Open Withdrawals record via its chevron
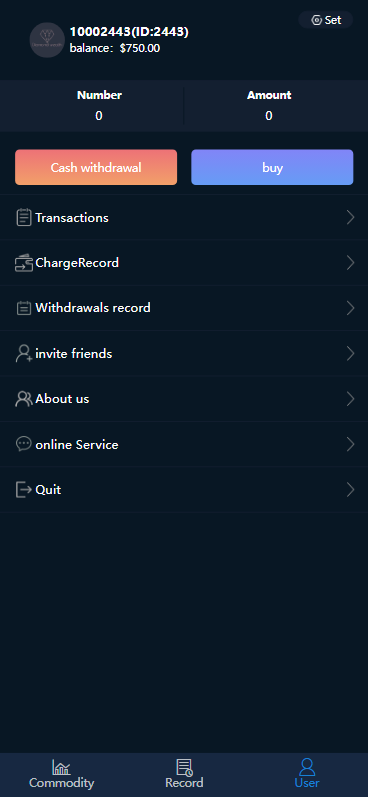Screen dimensions: 368x797 [x=350, y=308]
